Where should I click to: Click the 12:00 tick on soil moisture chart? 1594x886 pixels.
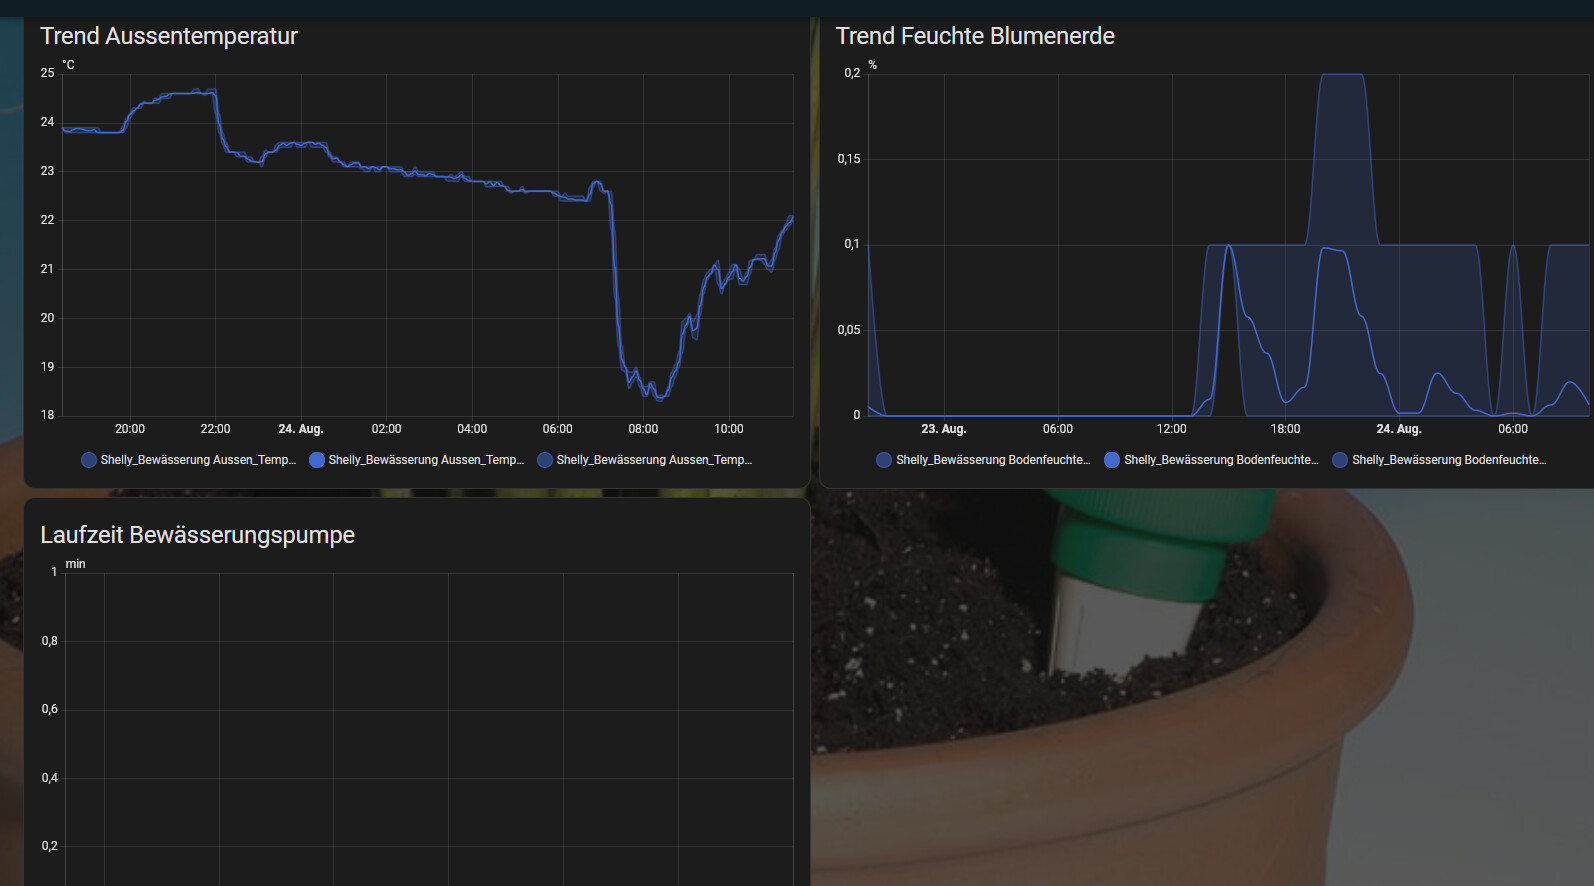point(1171,429)
